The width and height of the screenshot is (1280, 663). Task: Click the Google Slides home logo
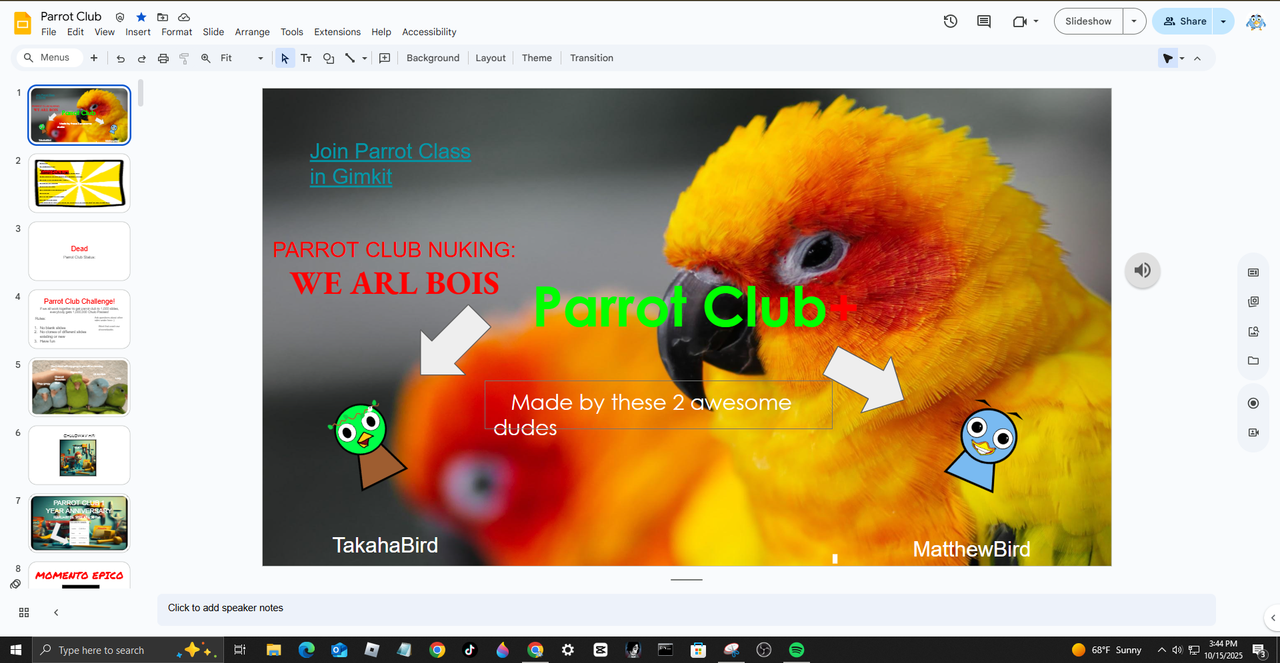click(x=22, y=22)
